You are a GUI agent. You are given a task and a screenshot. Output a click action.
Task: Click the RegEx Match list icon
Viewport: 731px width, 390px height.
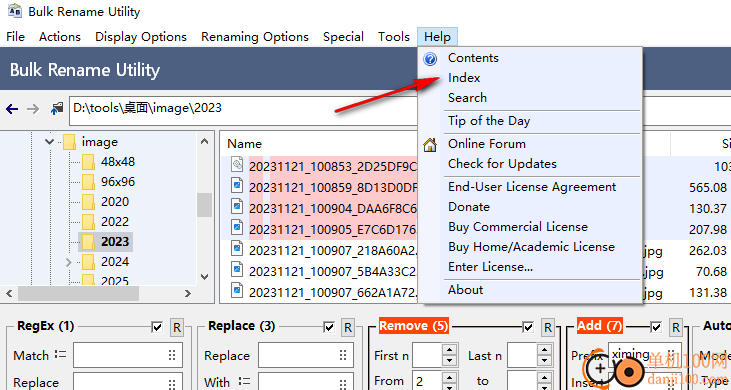click(x=61, y=355)
